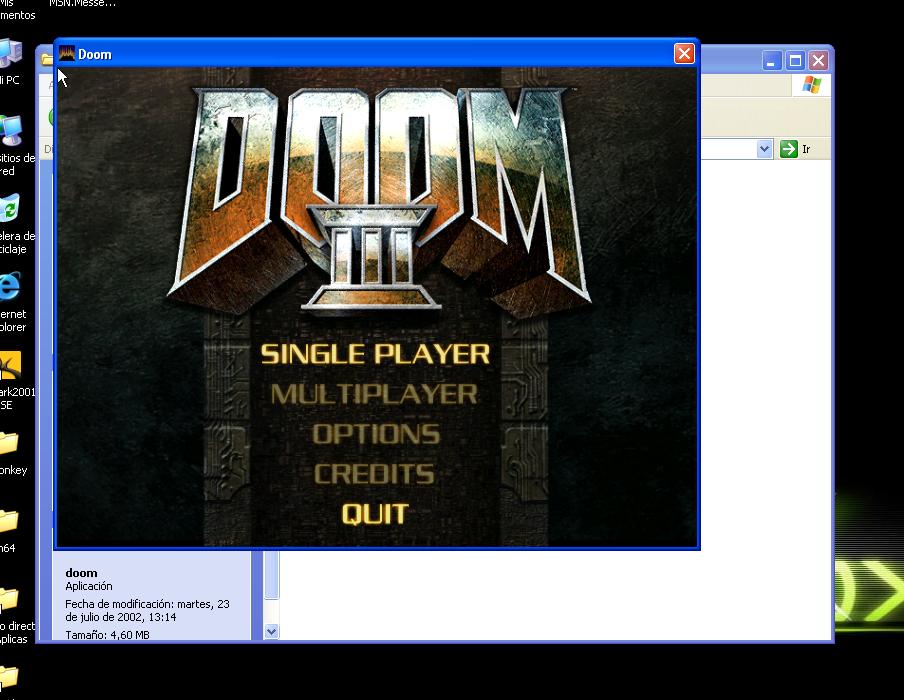The image size is (904, 700).
Task: Open the Multiplayer menu
Action: pos(374,394)
